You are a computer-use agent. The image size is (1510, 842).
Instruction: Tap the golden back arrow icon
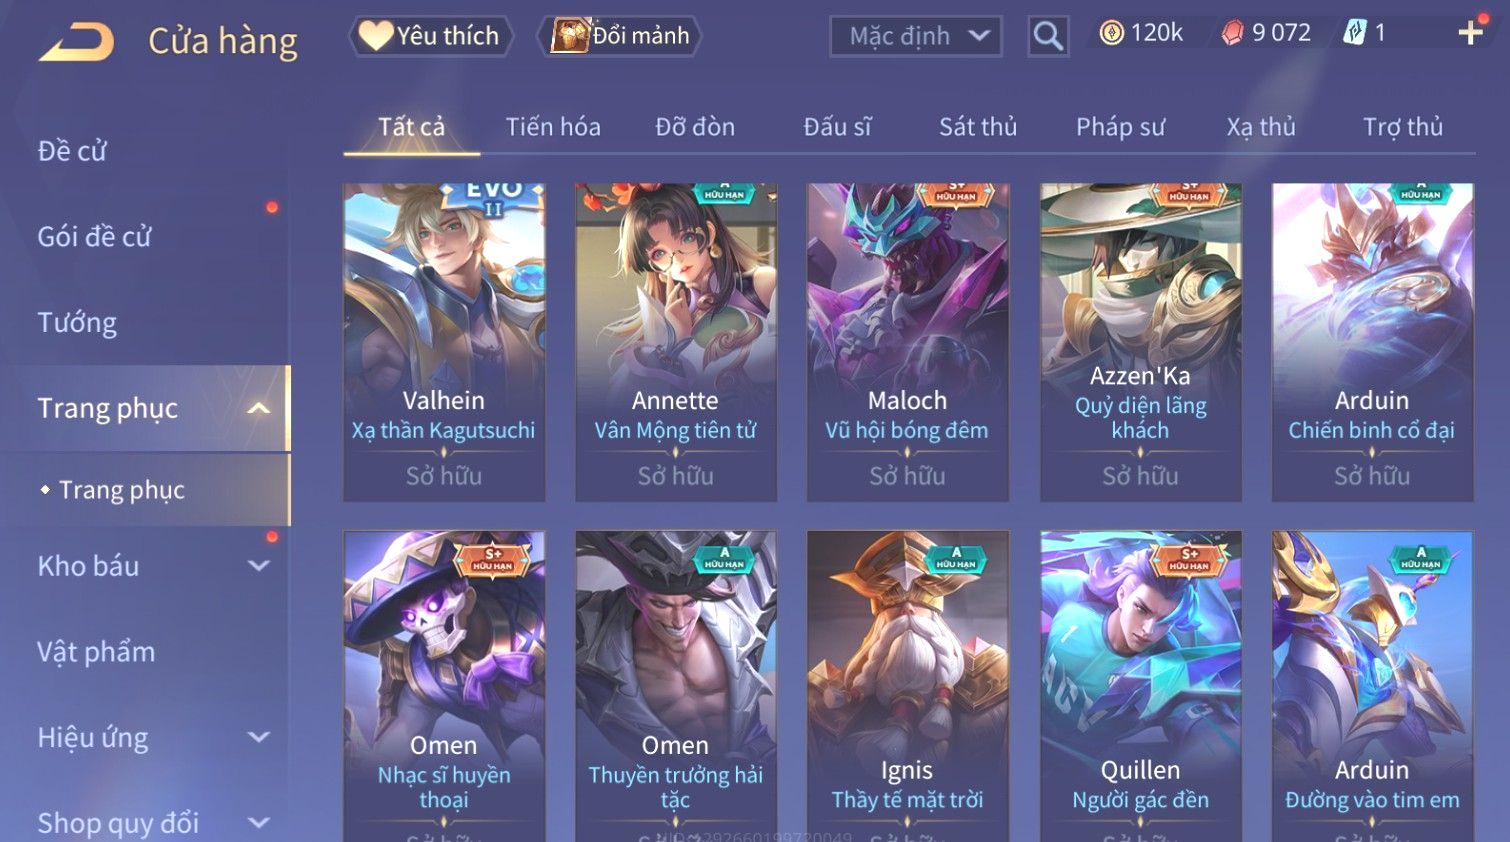click(x=76, y=41)
